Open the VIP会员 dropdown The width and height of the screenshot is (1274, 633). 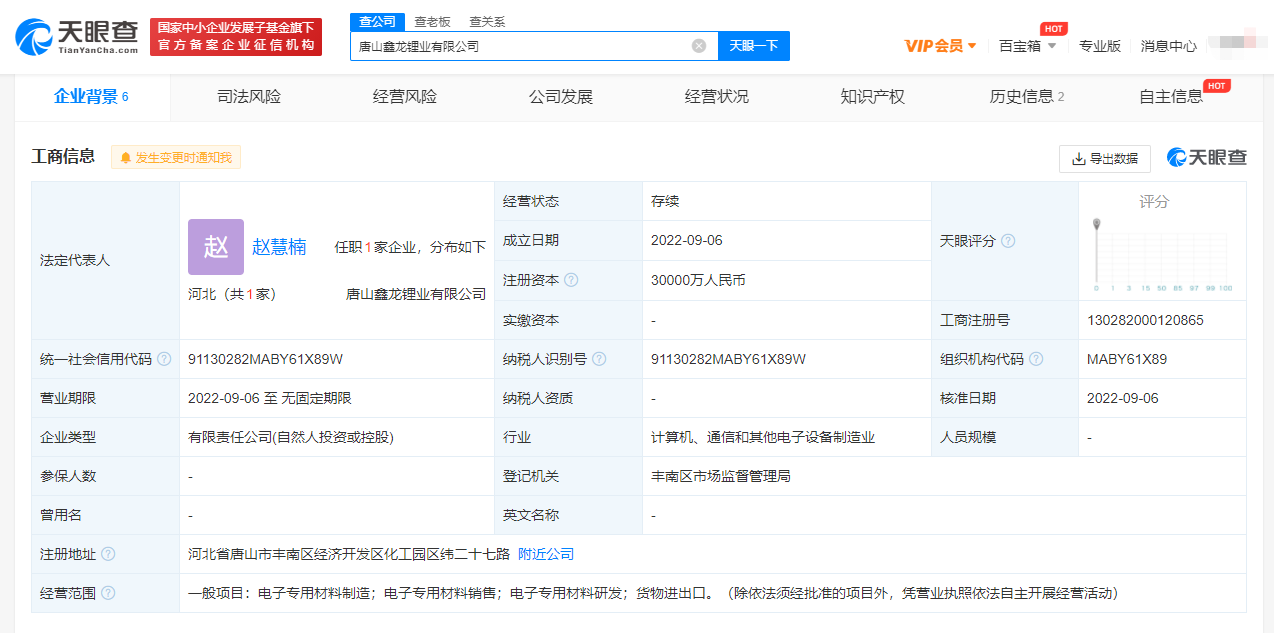click(940, 45)
